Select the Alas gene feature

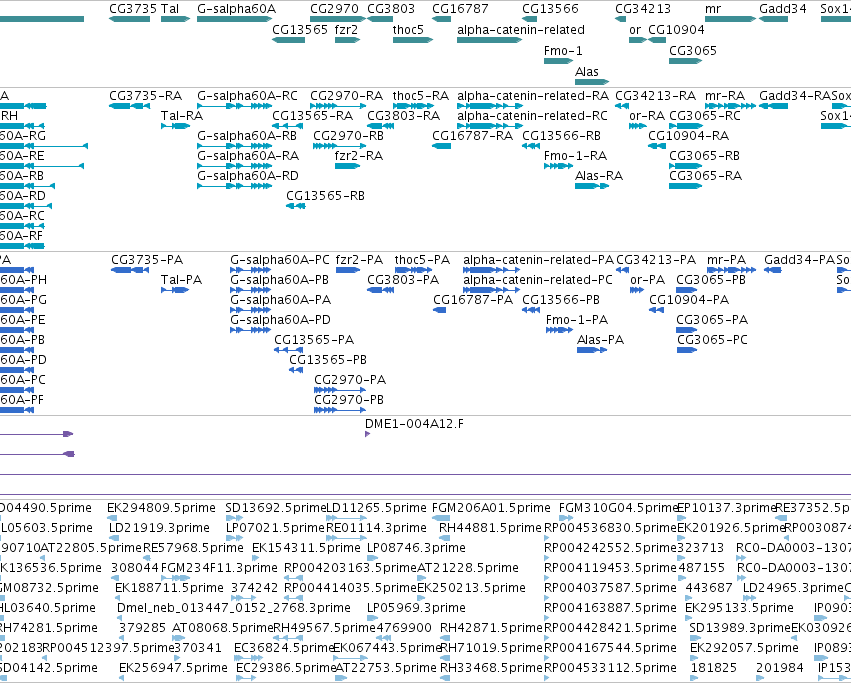(x=592, y=82)
